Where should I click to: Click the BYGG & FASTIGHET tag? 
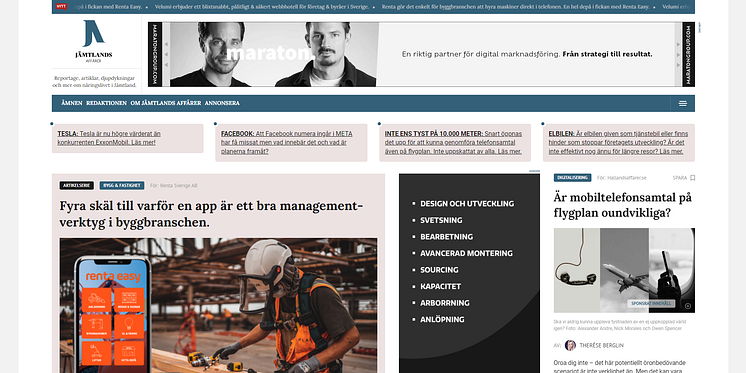click(x=122, y=186)
